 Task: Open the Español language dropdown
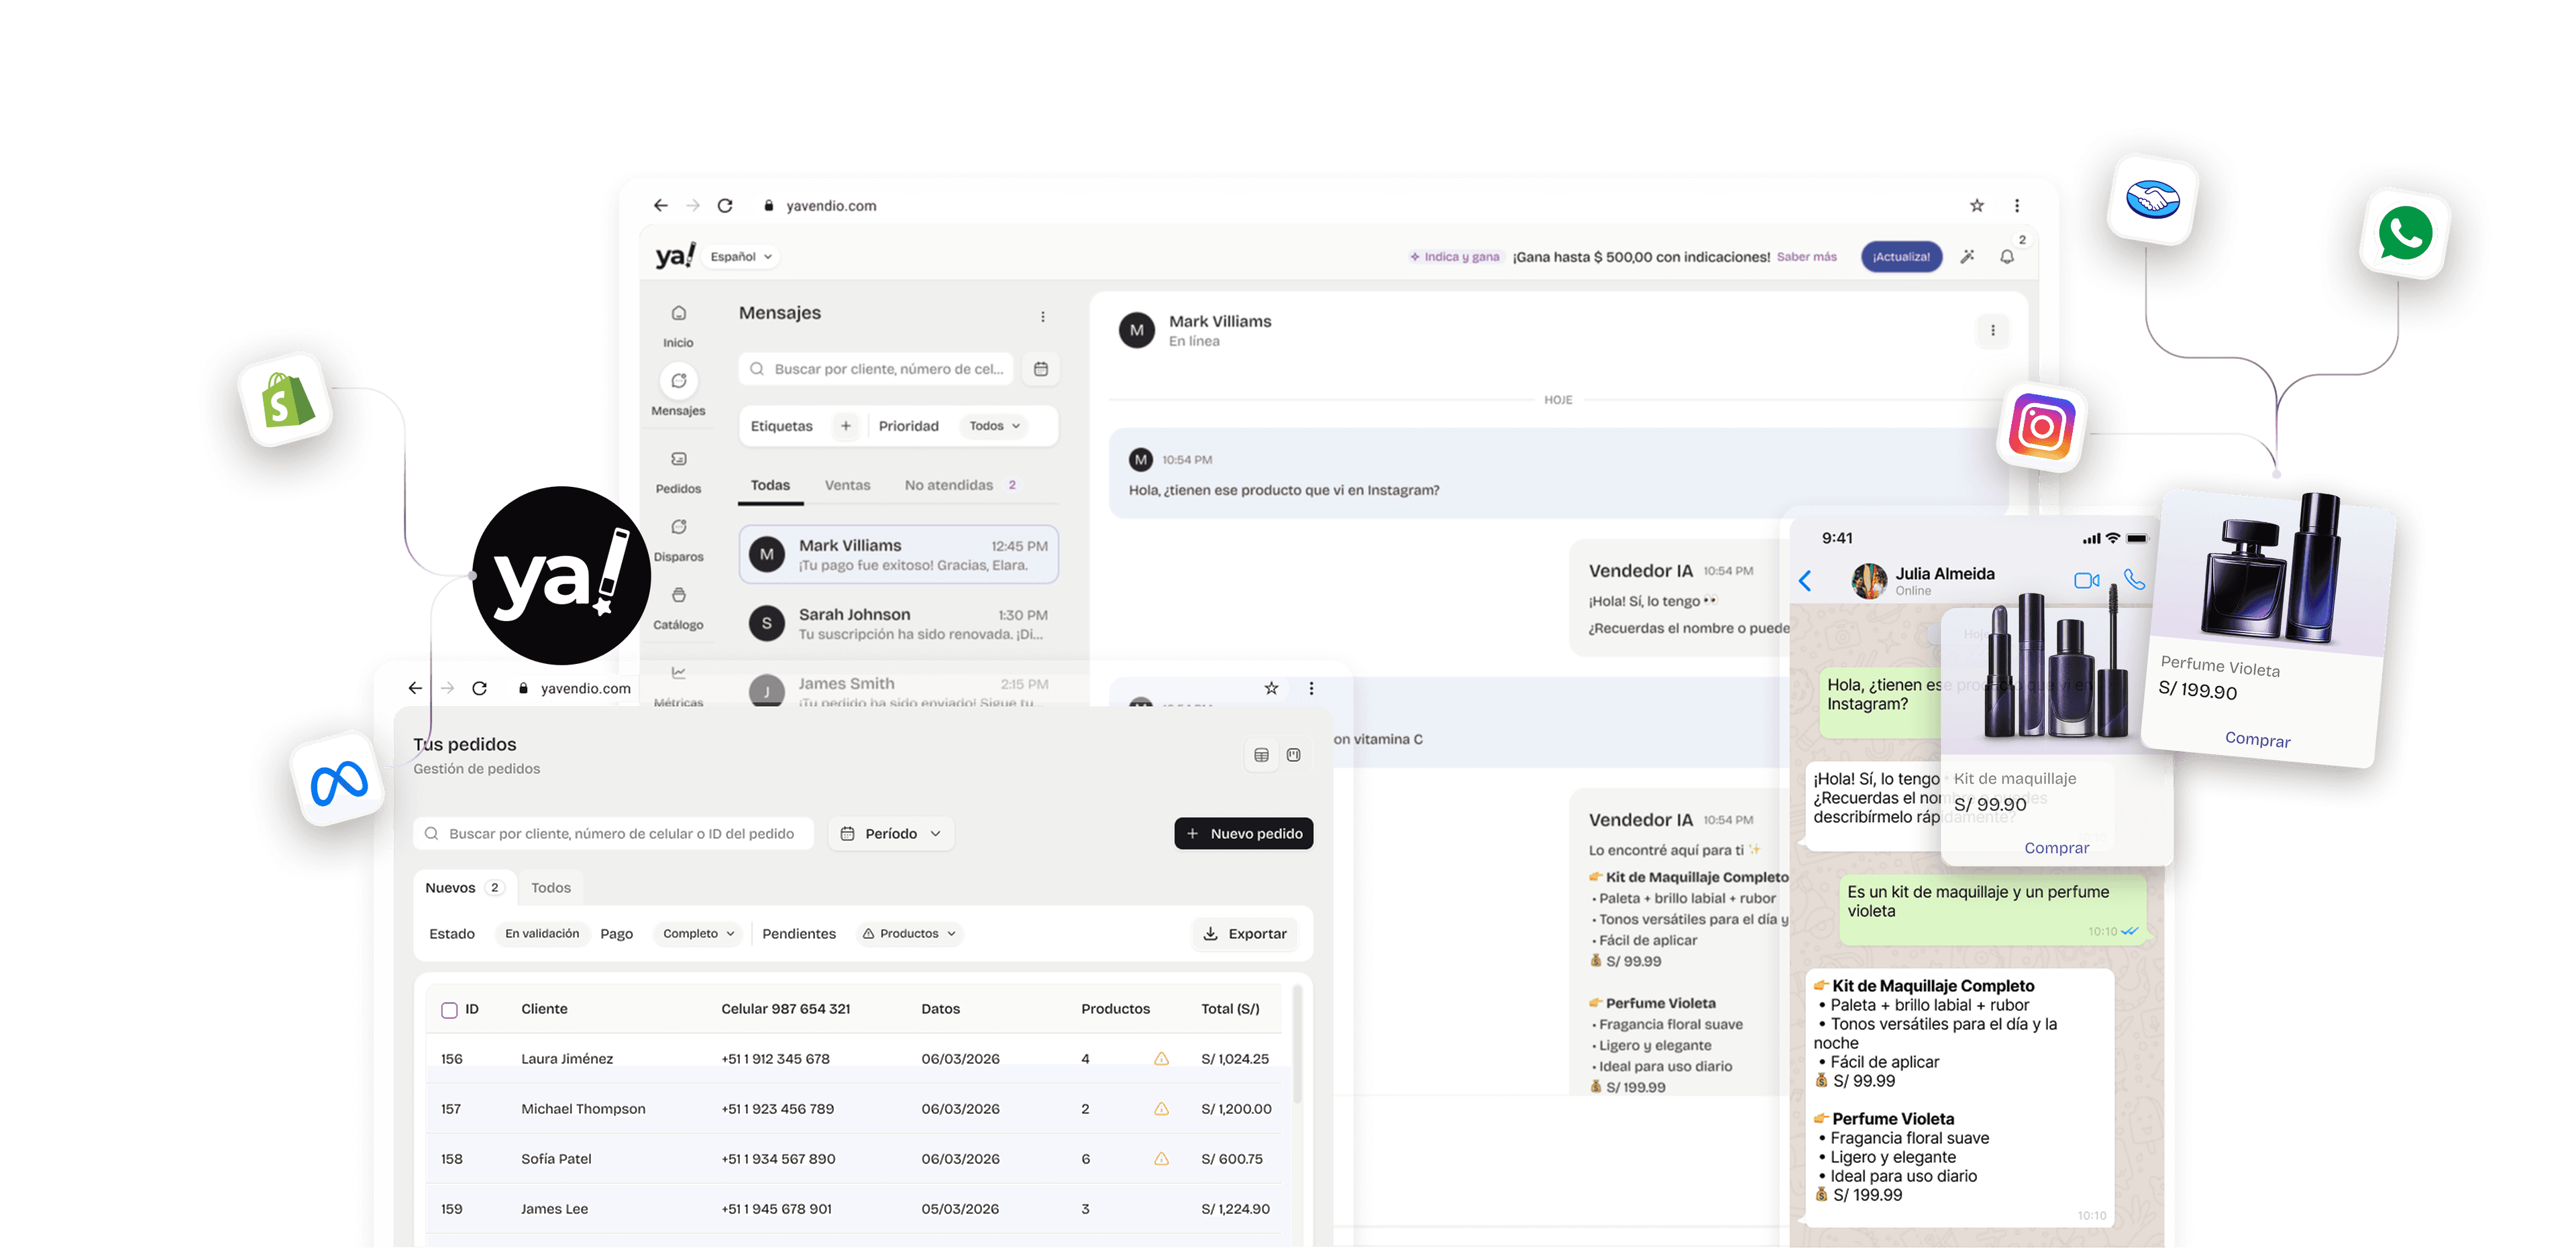click(x=741, y=257)
